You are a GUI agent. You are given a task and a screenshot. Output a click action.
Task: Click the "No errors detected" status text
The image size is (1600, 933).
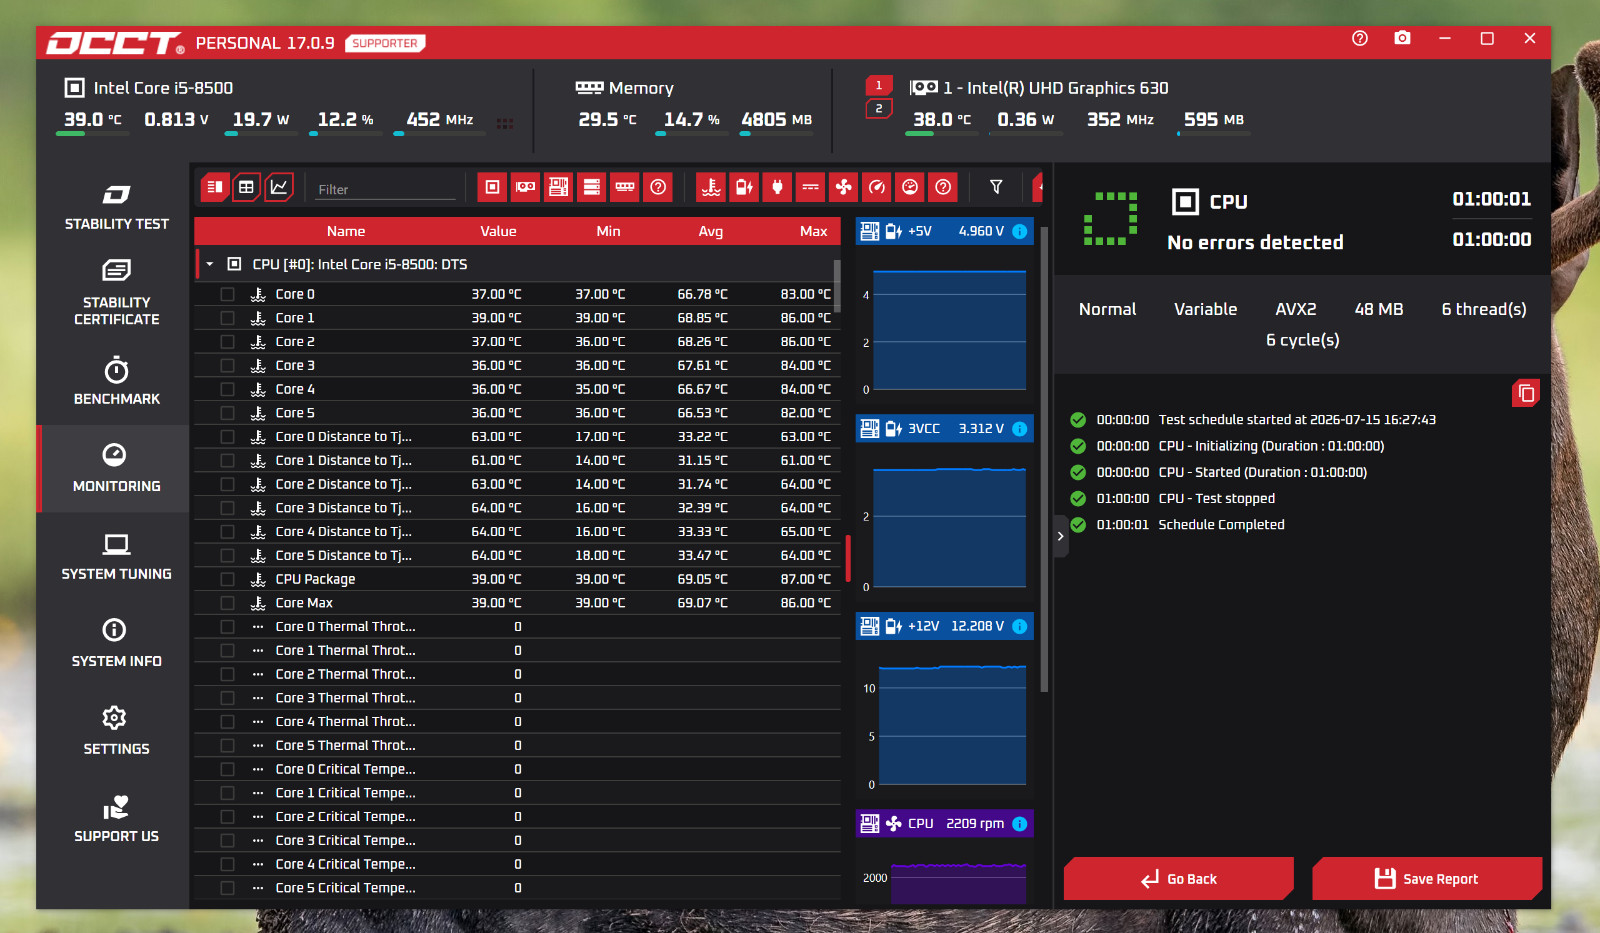pos(1255,242)
